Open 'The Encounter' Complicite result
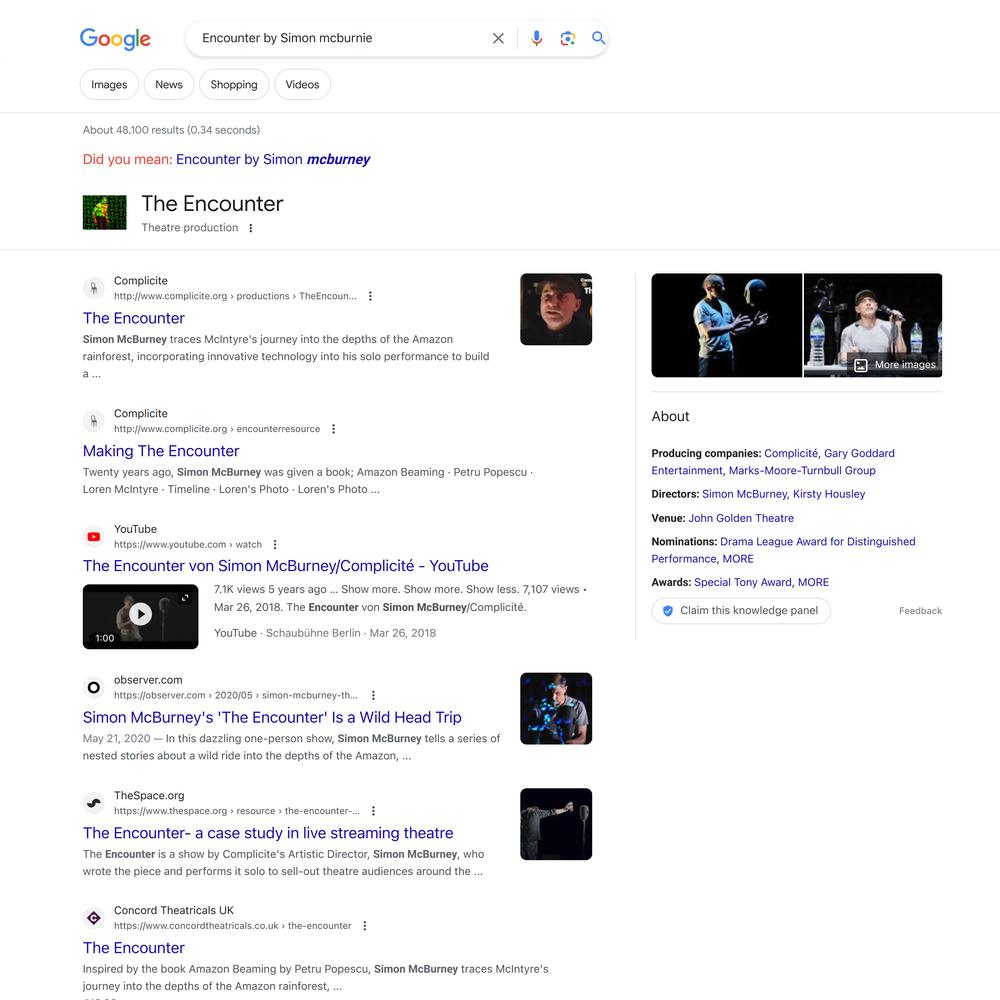 (x=134, y=318)
